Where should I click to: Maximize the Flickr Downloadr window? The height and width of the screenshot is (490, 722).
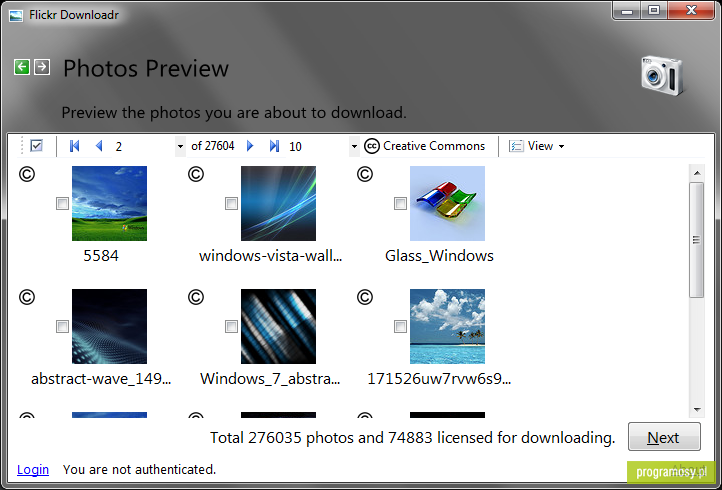654,11
